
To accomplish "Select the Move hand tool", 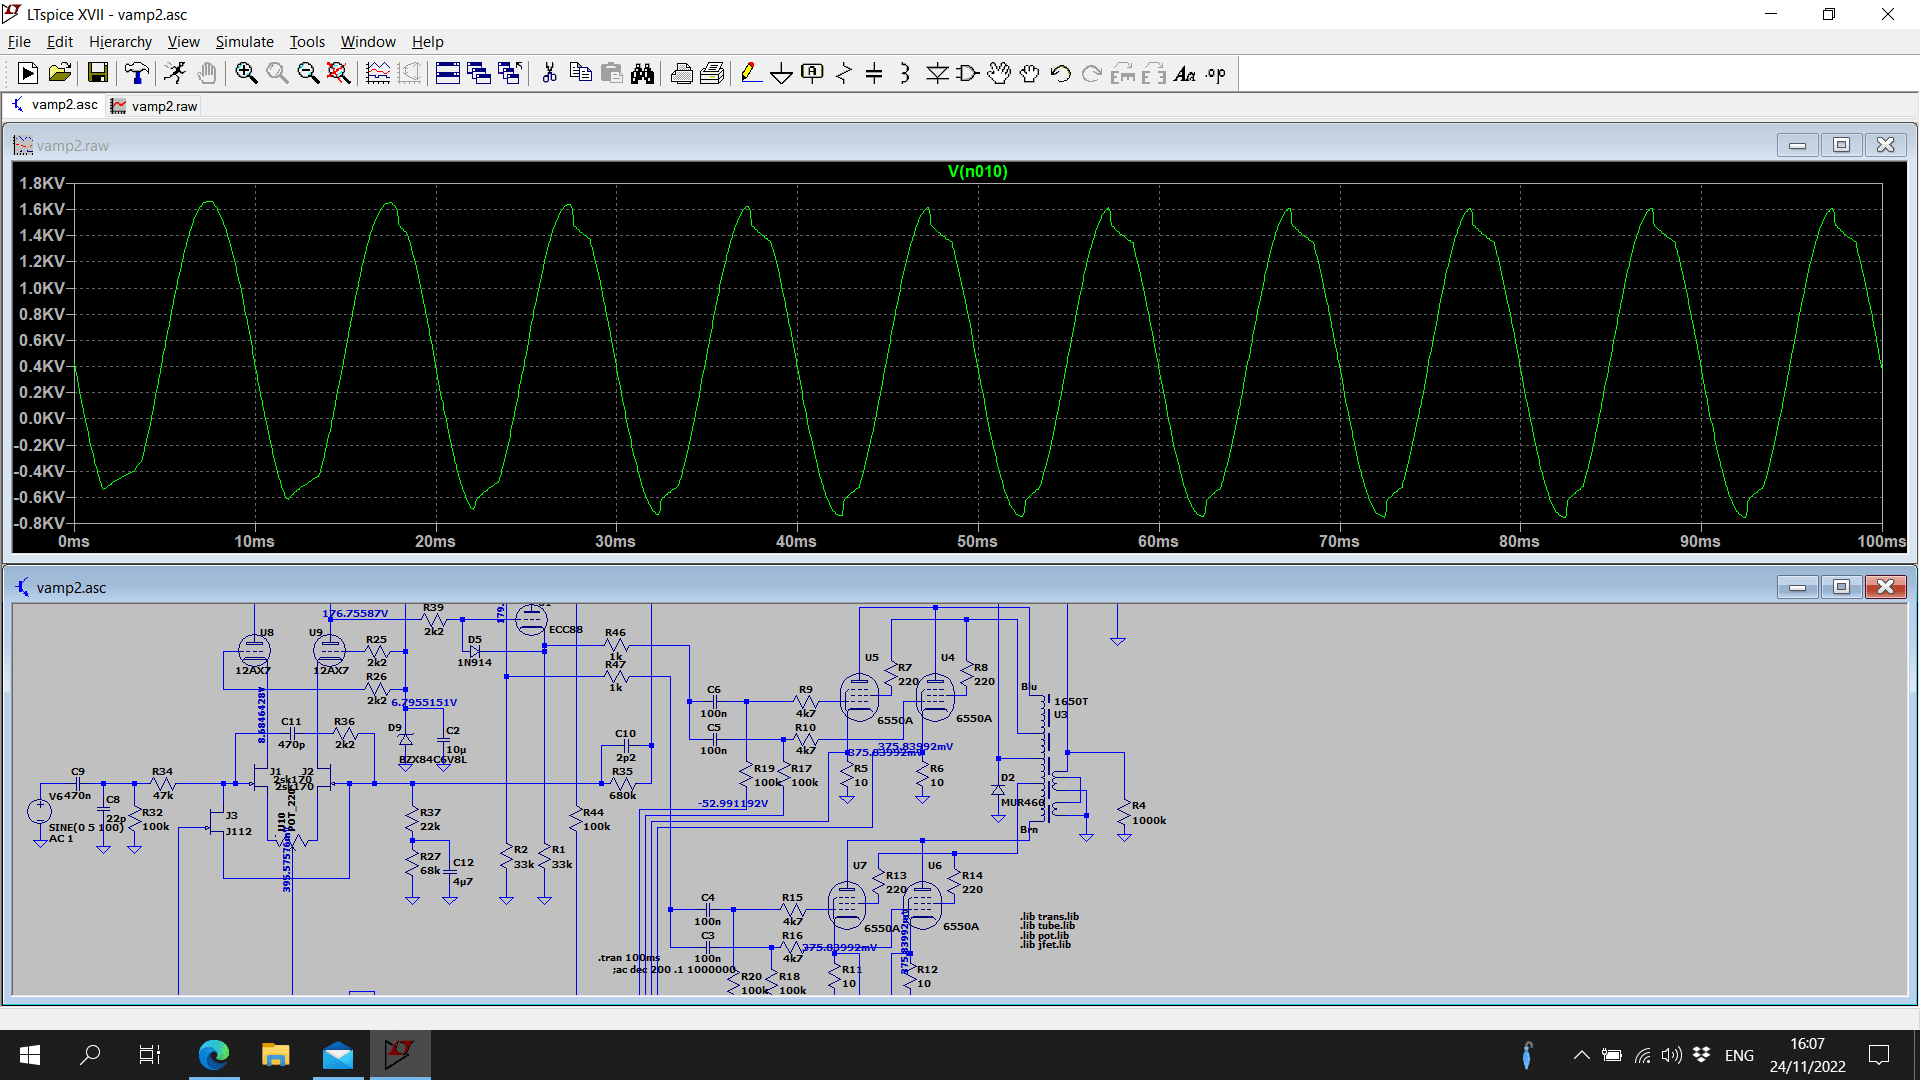I will (999, 73).
